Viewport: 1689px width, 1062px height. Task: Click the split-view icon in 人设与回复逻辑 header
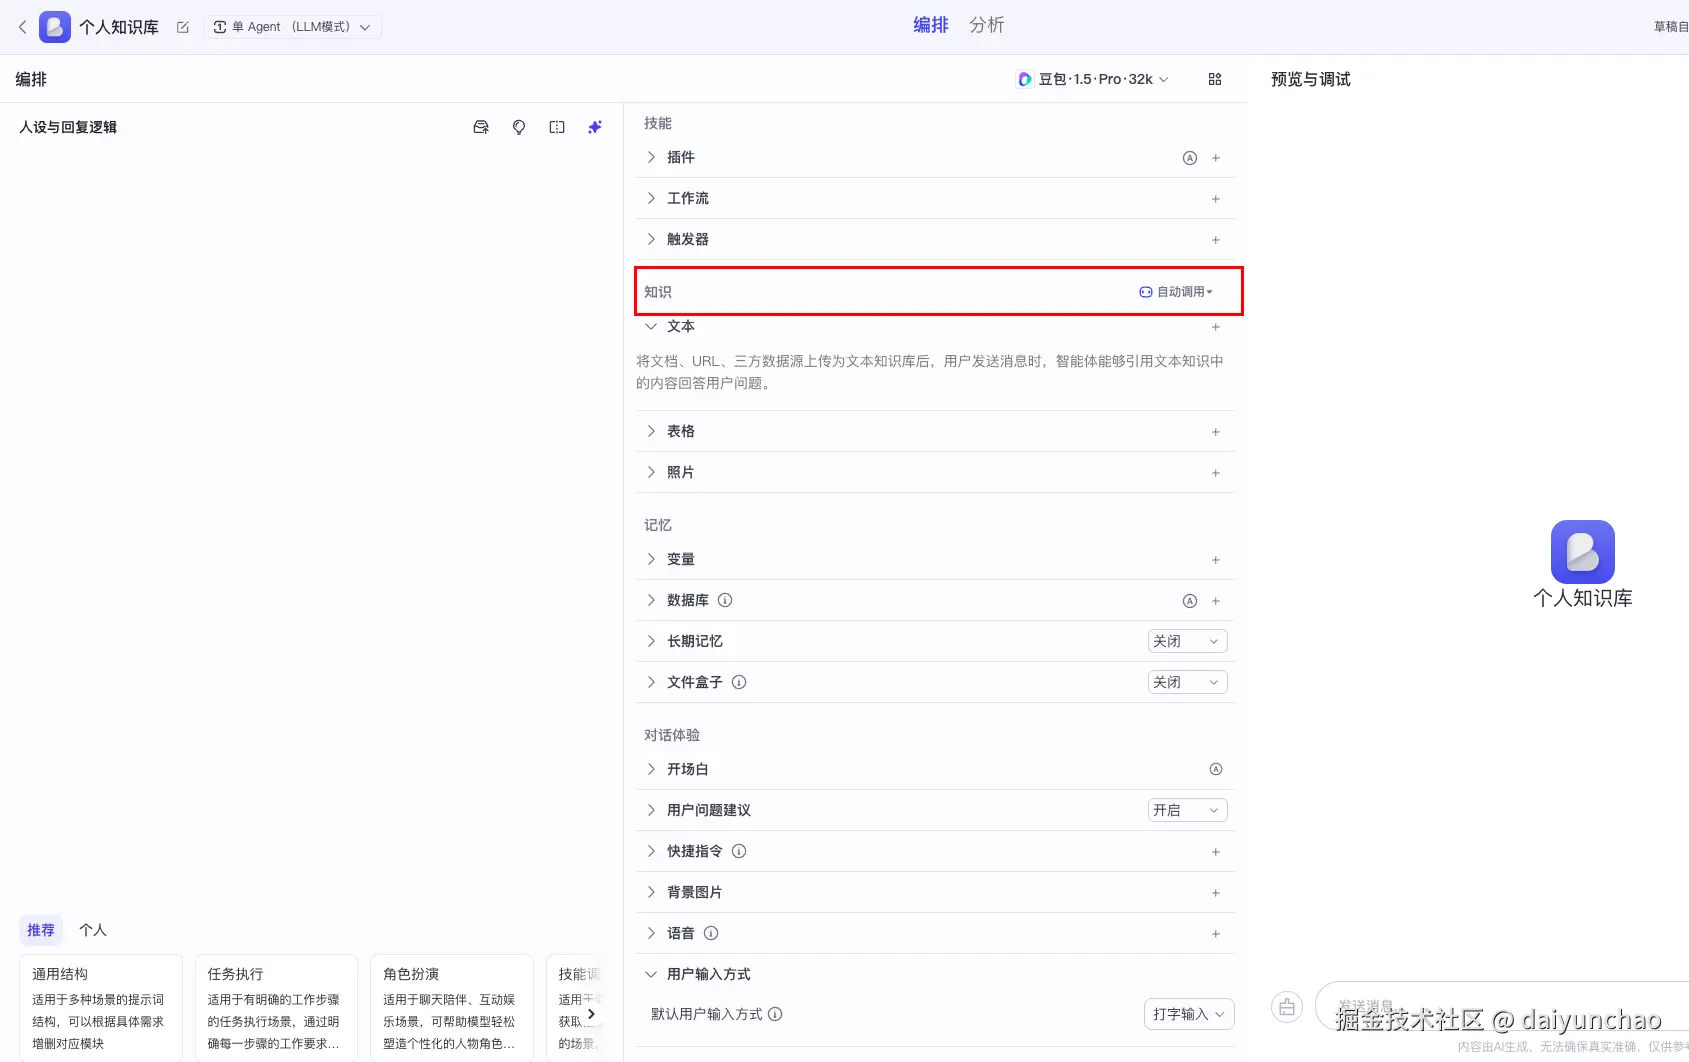click(557, 127)
